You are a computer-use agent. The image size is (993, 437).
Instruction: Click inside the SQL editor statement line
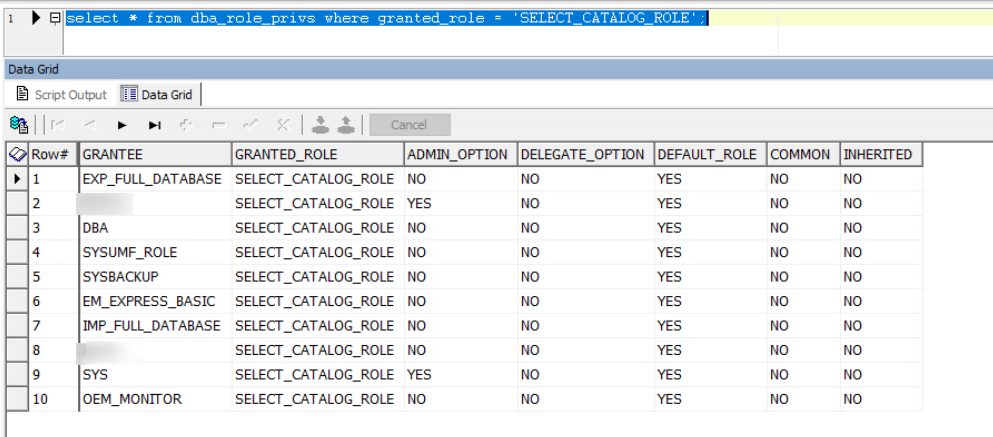click(386, 19)
